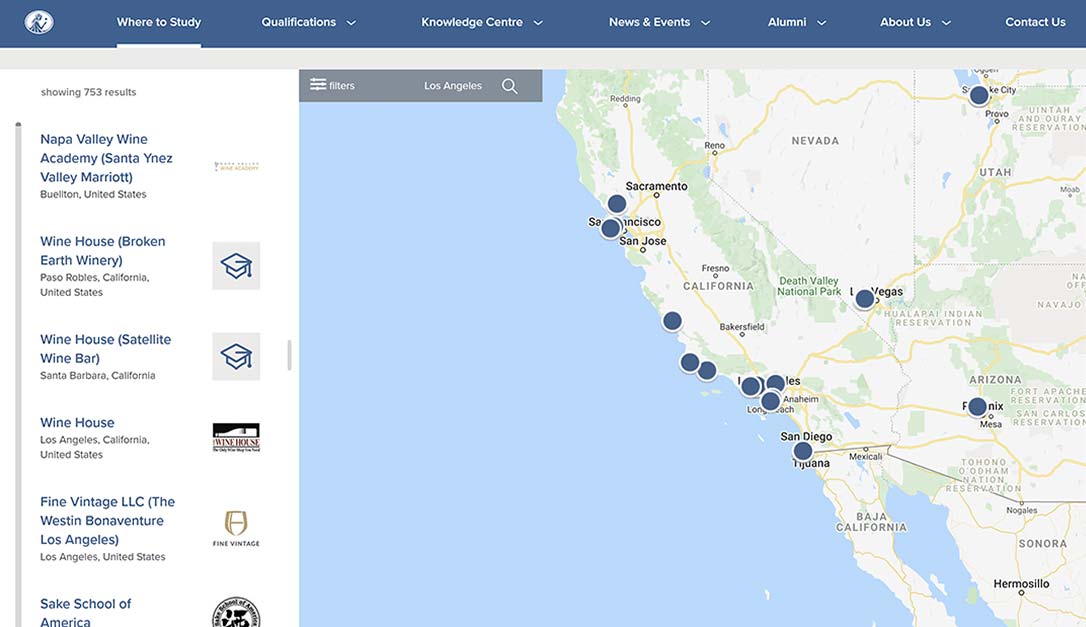Click graduation cap icon for Broken Earth Winery
1086x627 pixels.
click(x=236, y=266)
